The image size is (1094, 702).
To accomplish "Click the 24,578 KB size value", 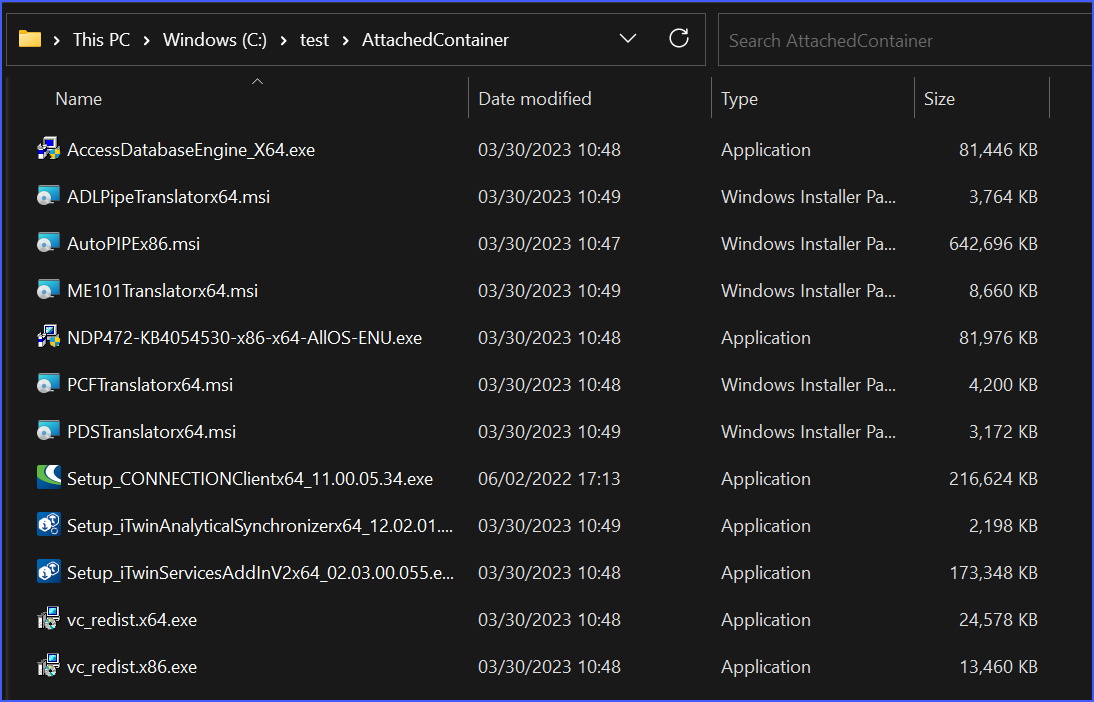I will (x=998, y=620).
